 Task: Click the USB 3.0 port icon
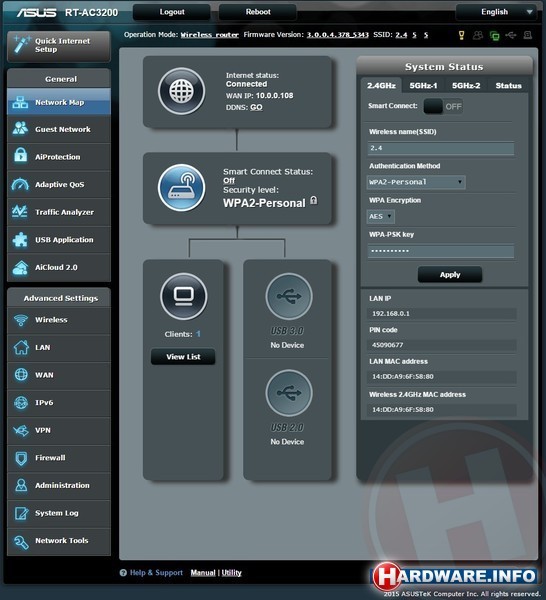point(289,296)
